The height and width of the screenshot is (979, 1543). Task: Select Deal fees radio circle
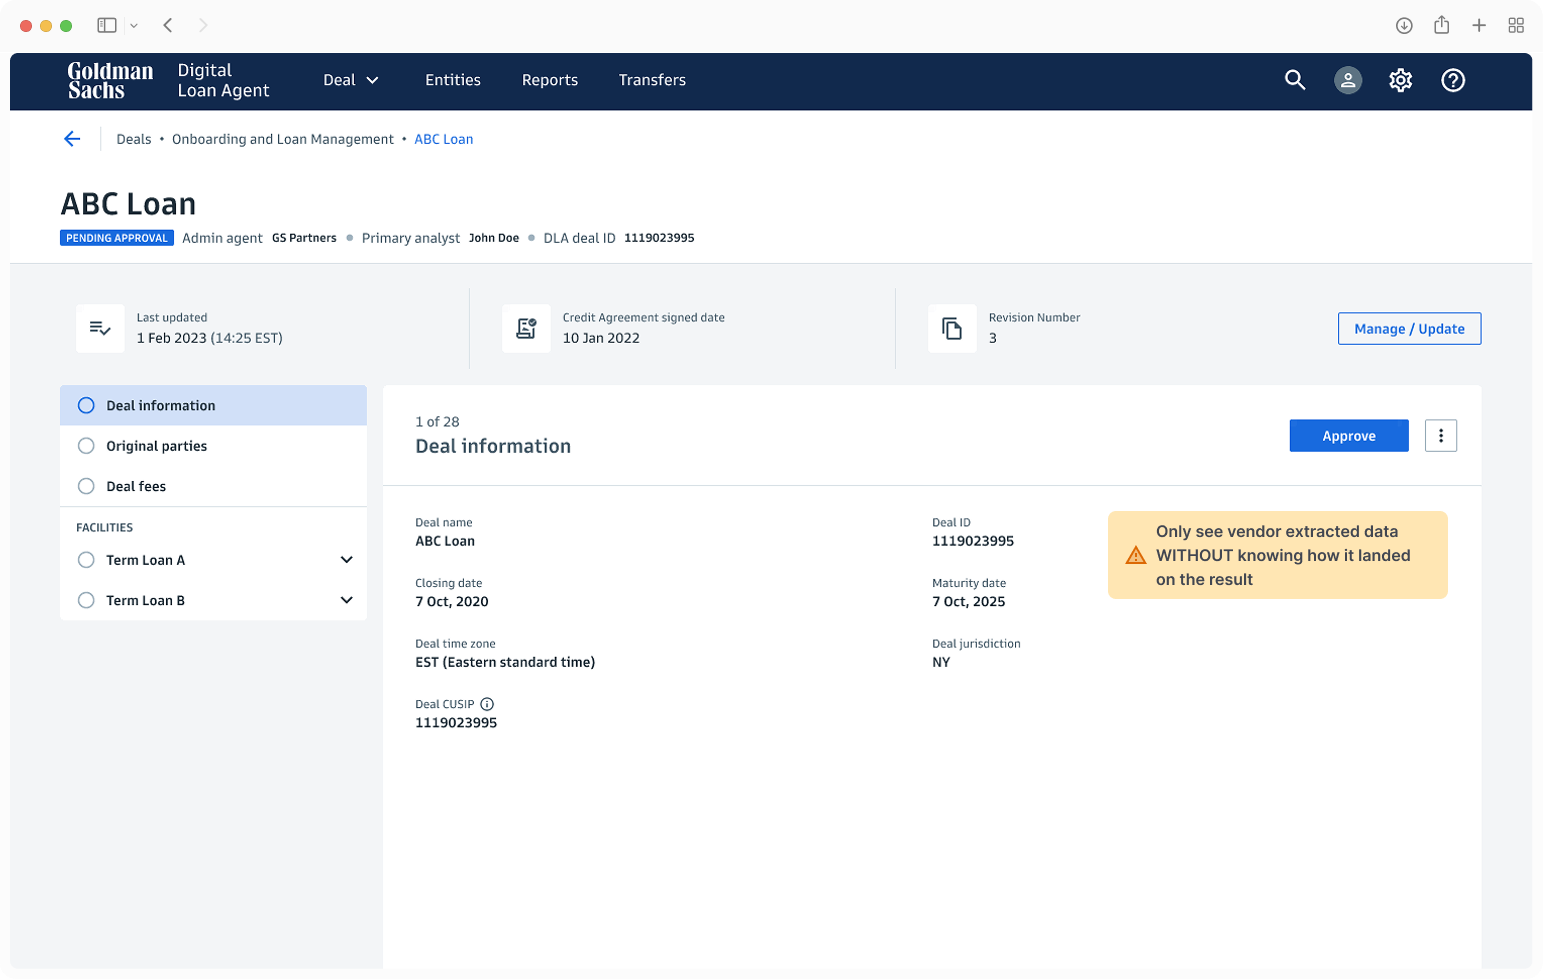[x=86, y=486]
